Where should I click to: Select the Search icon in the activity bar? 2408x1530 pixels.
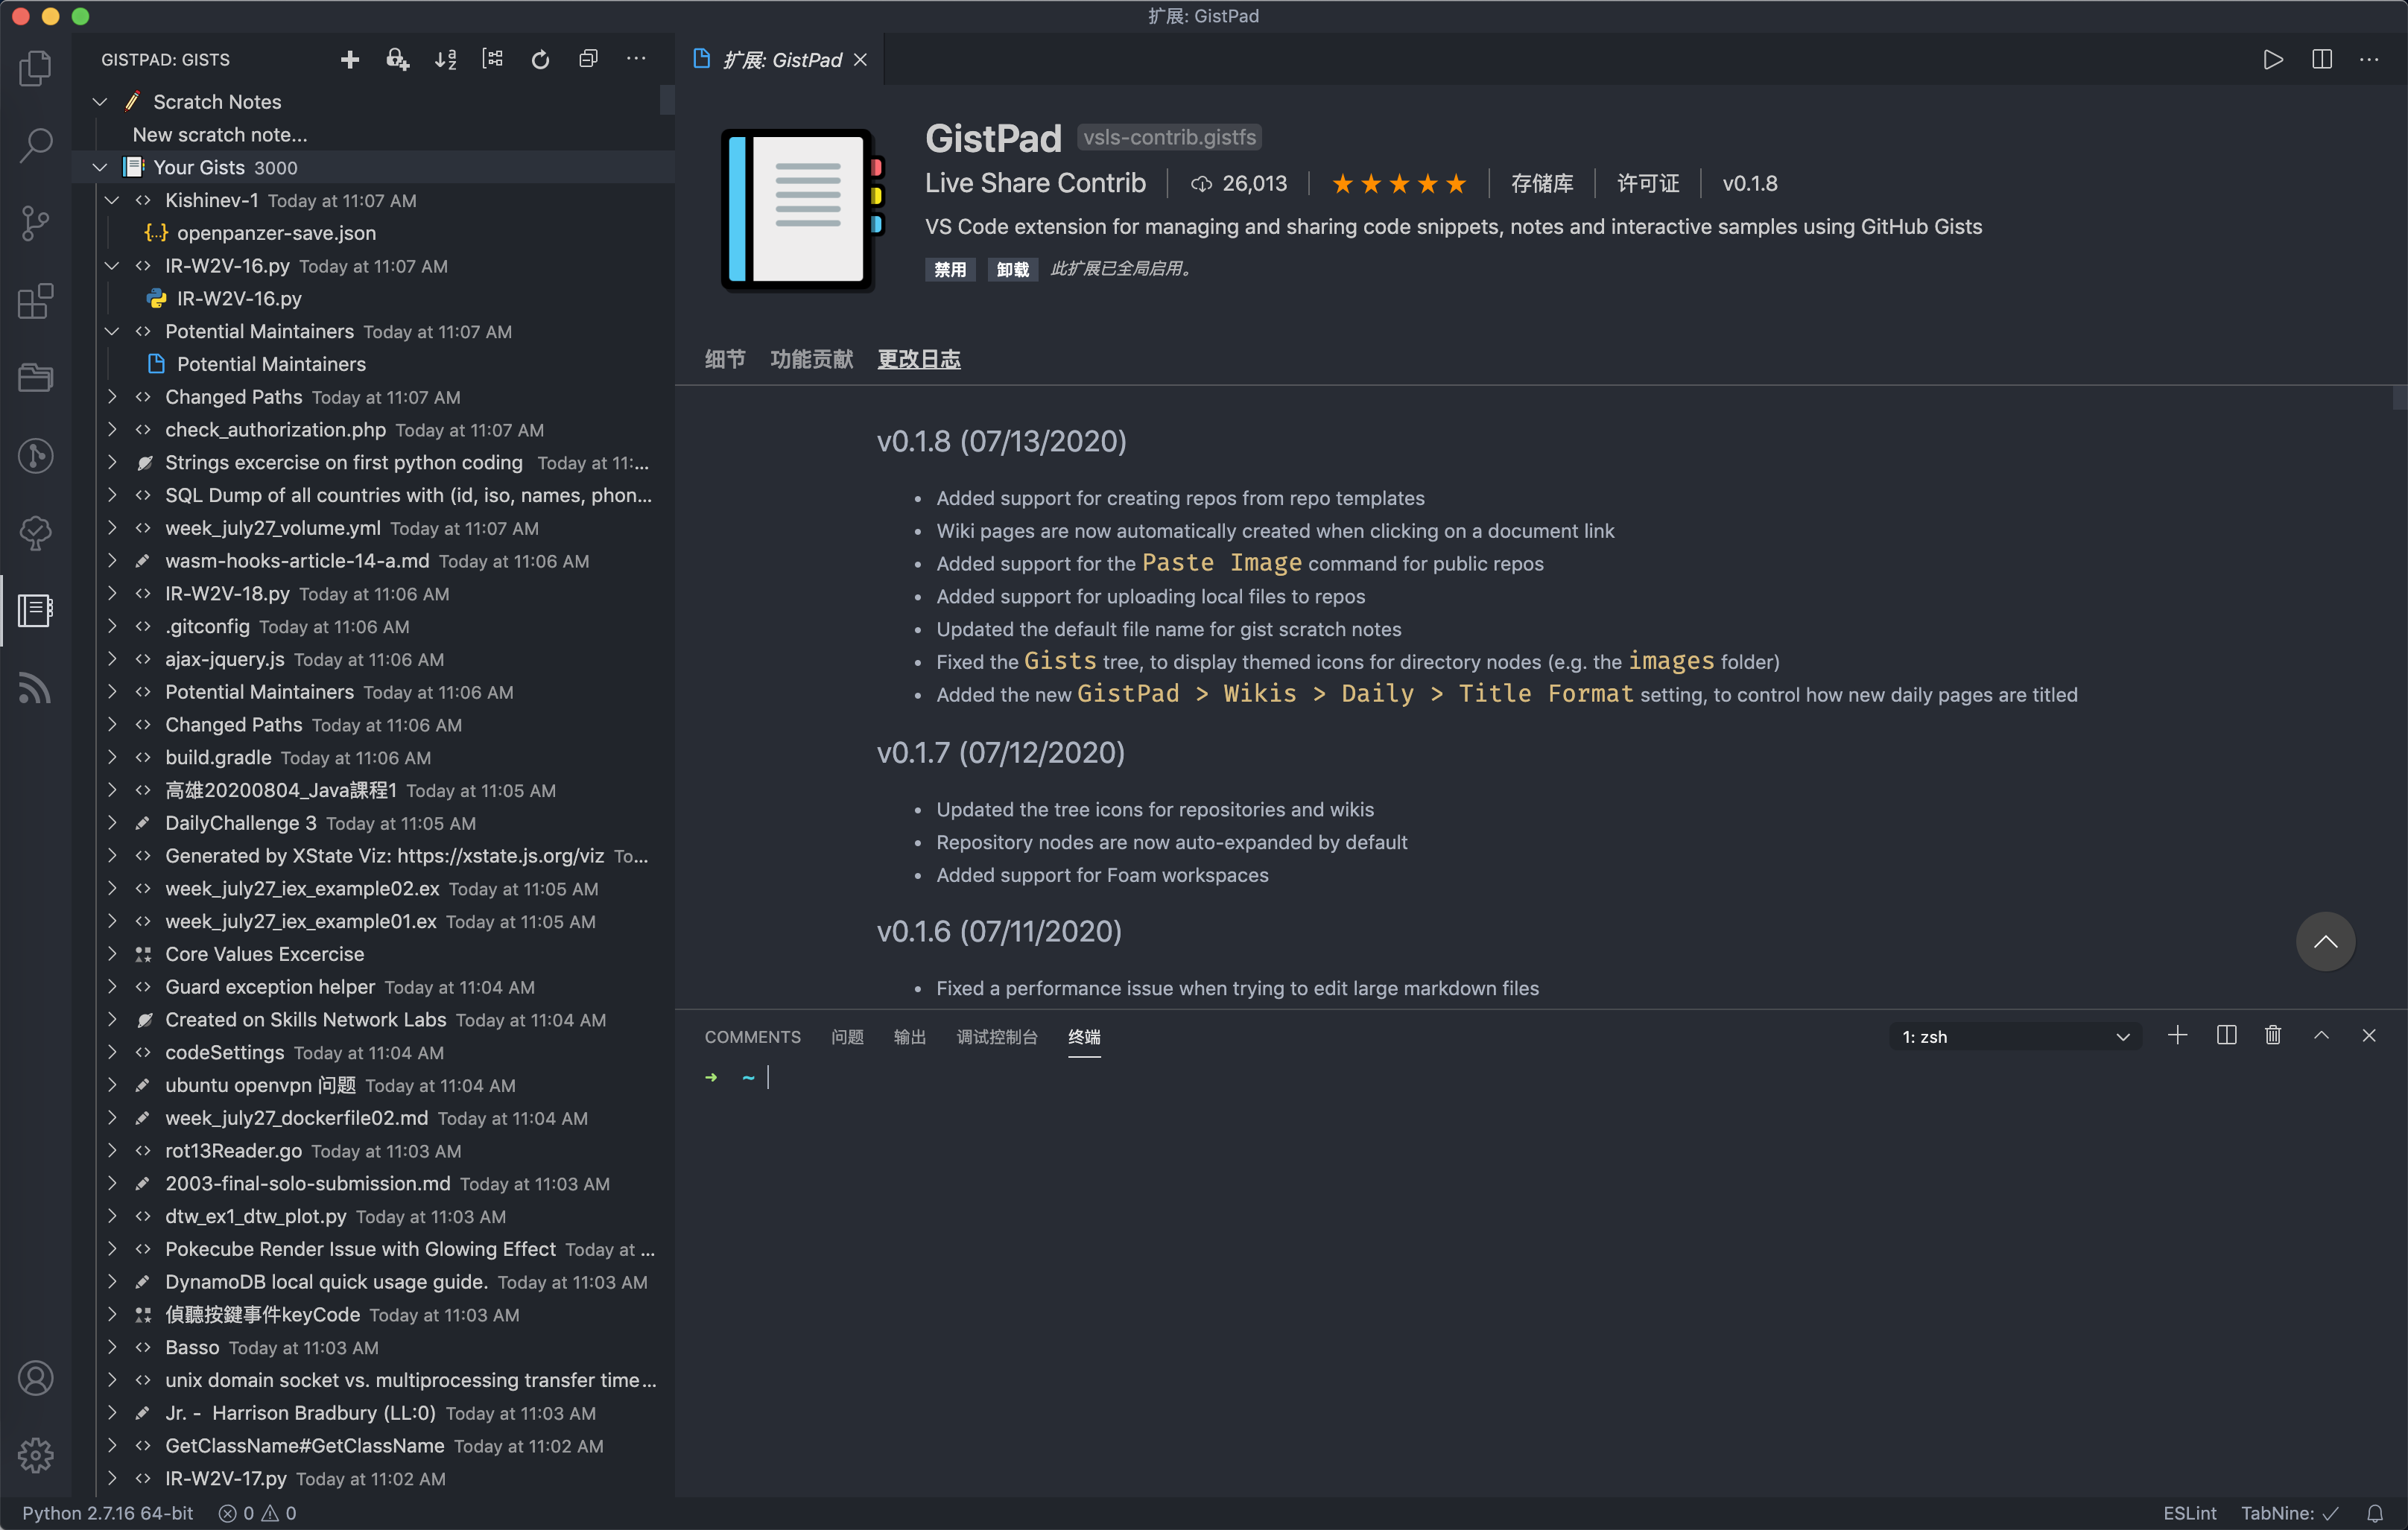click(36, 145)
